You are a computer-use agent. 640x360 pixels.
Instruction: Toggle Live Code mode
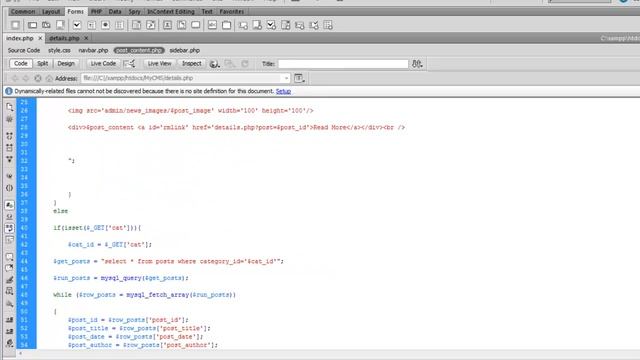click(103, 64)
